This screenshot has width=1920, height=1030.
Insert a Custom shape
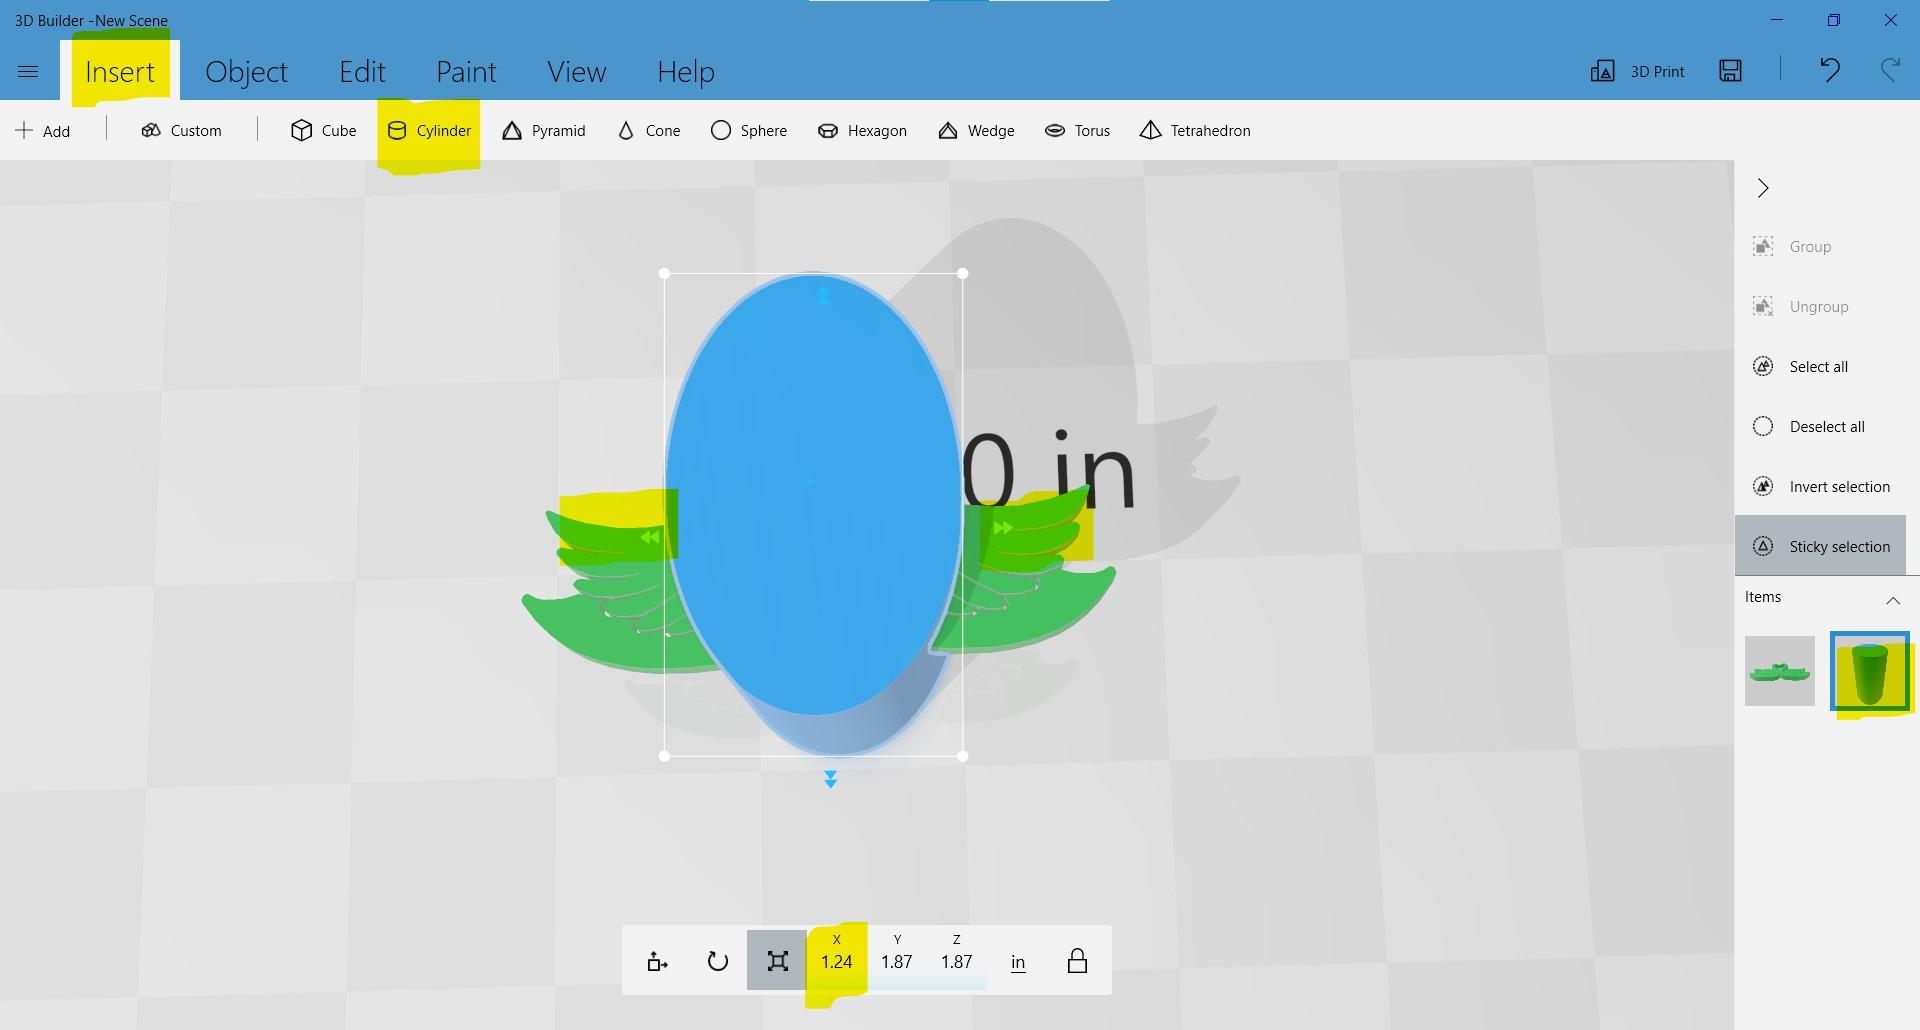(181, 131)
